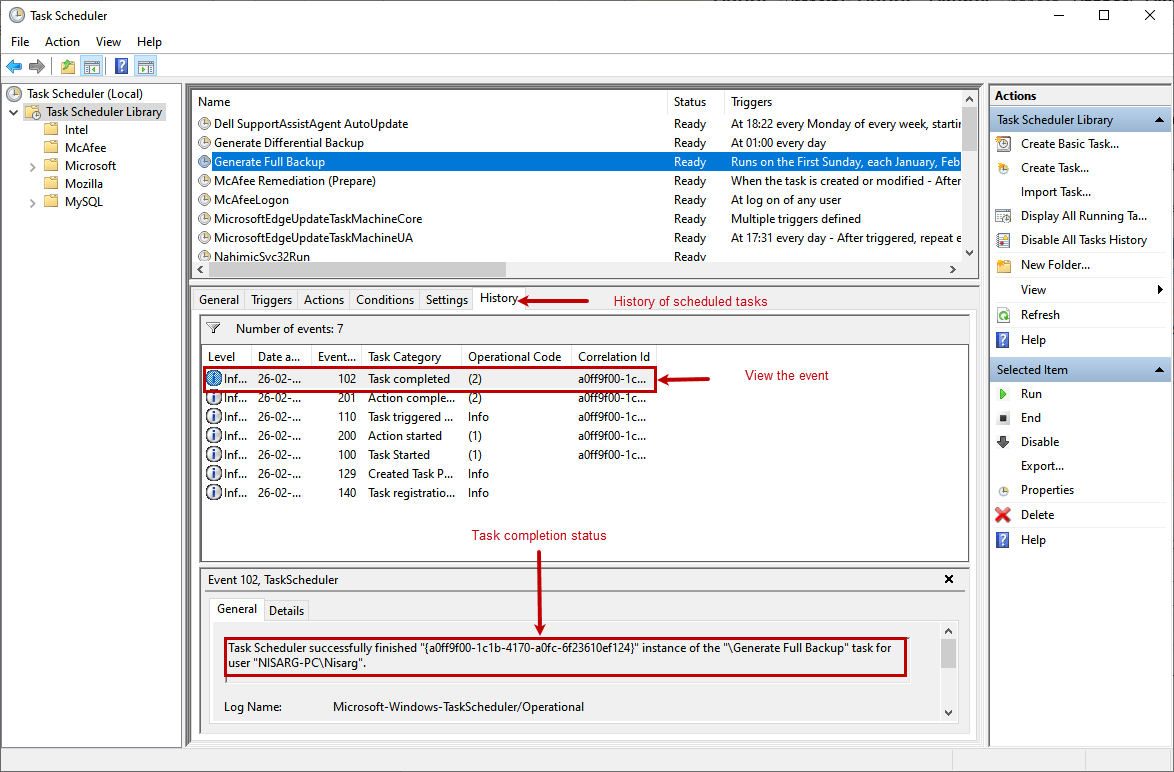Click the Create Task icon

click(1001, 167)
